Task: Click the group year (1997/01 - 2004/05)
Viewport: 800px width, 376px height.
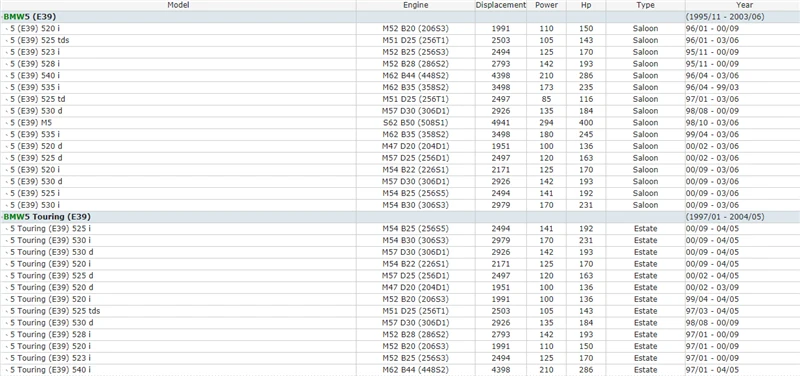Action: point(725,217)
